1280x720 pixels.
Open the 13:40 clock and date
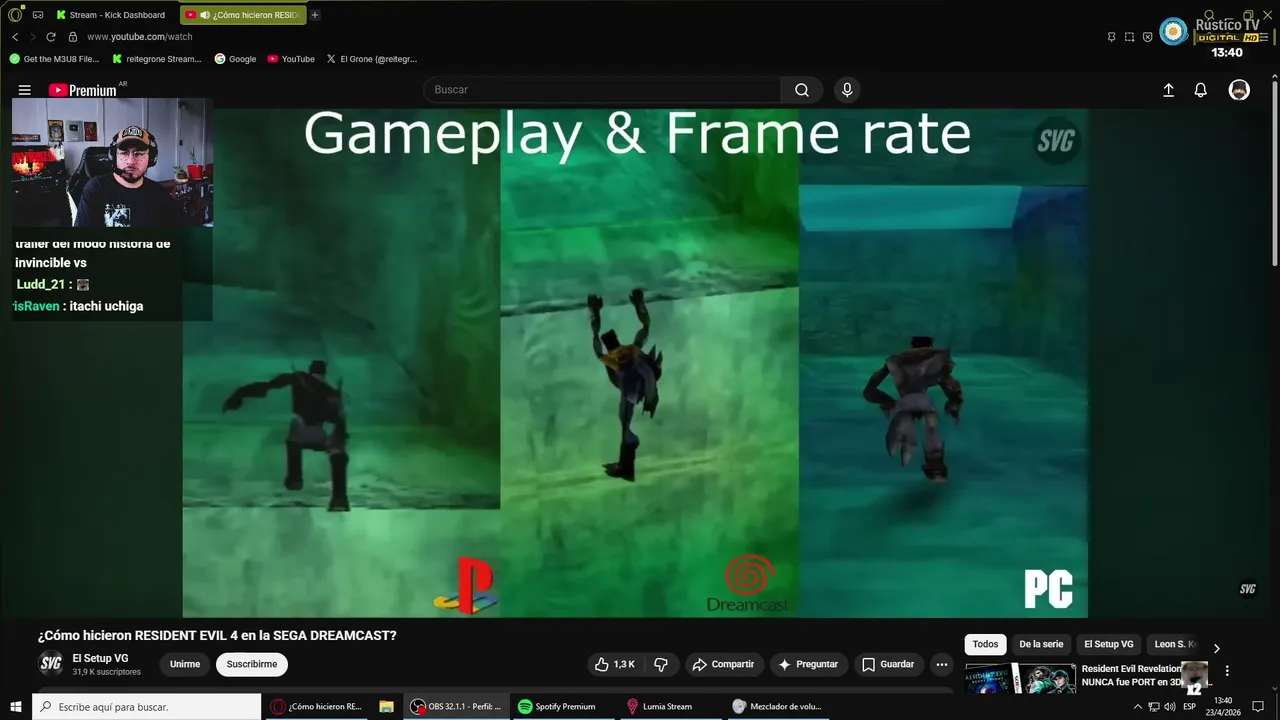click(1224, 706)
